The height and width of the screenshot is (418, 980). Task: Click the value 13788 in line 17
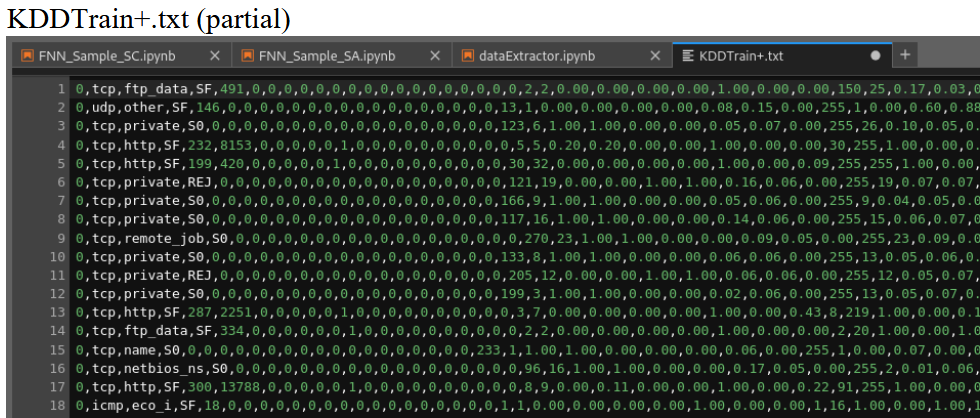[240, 388]
